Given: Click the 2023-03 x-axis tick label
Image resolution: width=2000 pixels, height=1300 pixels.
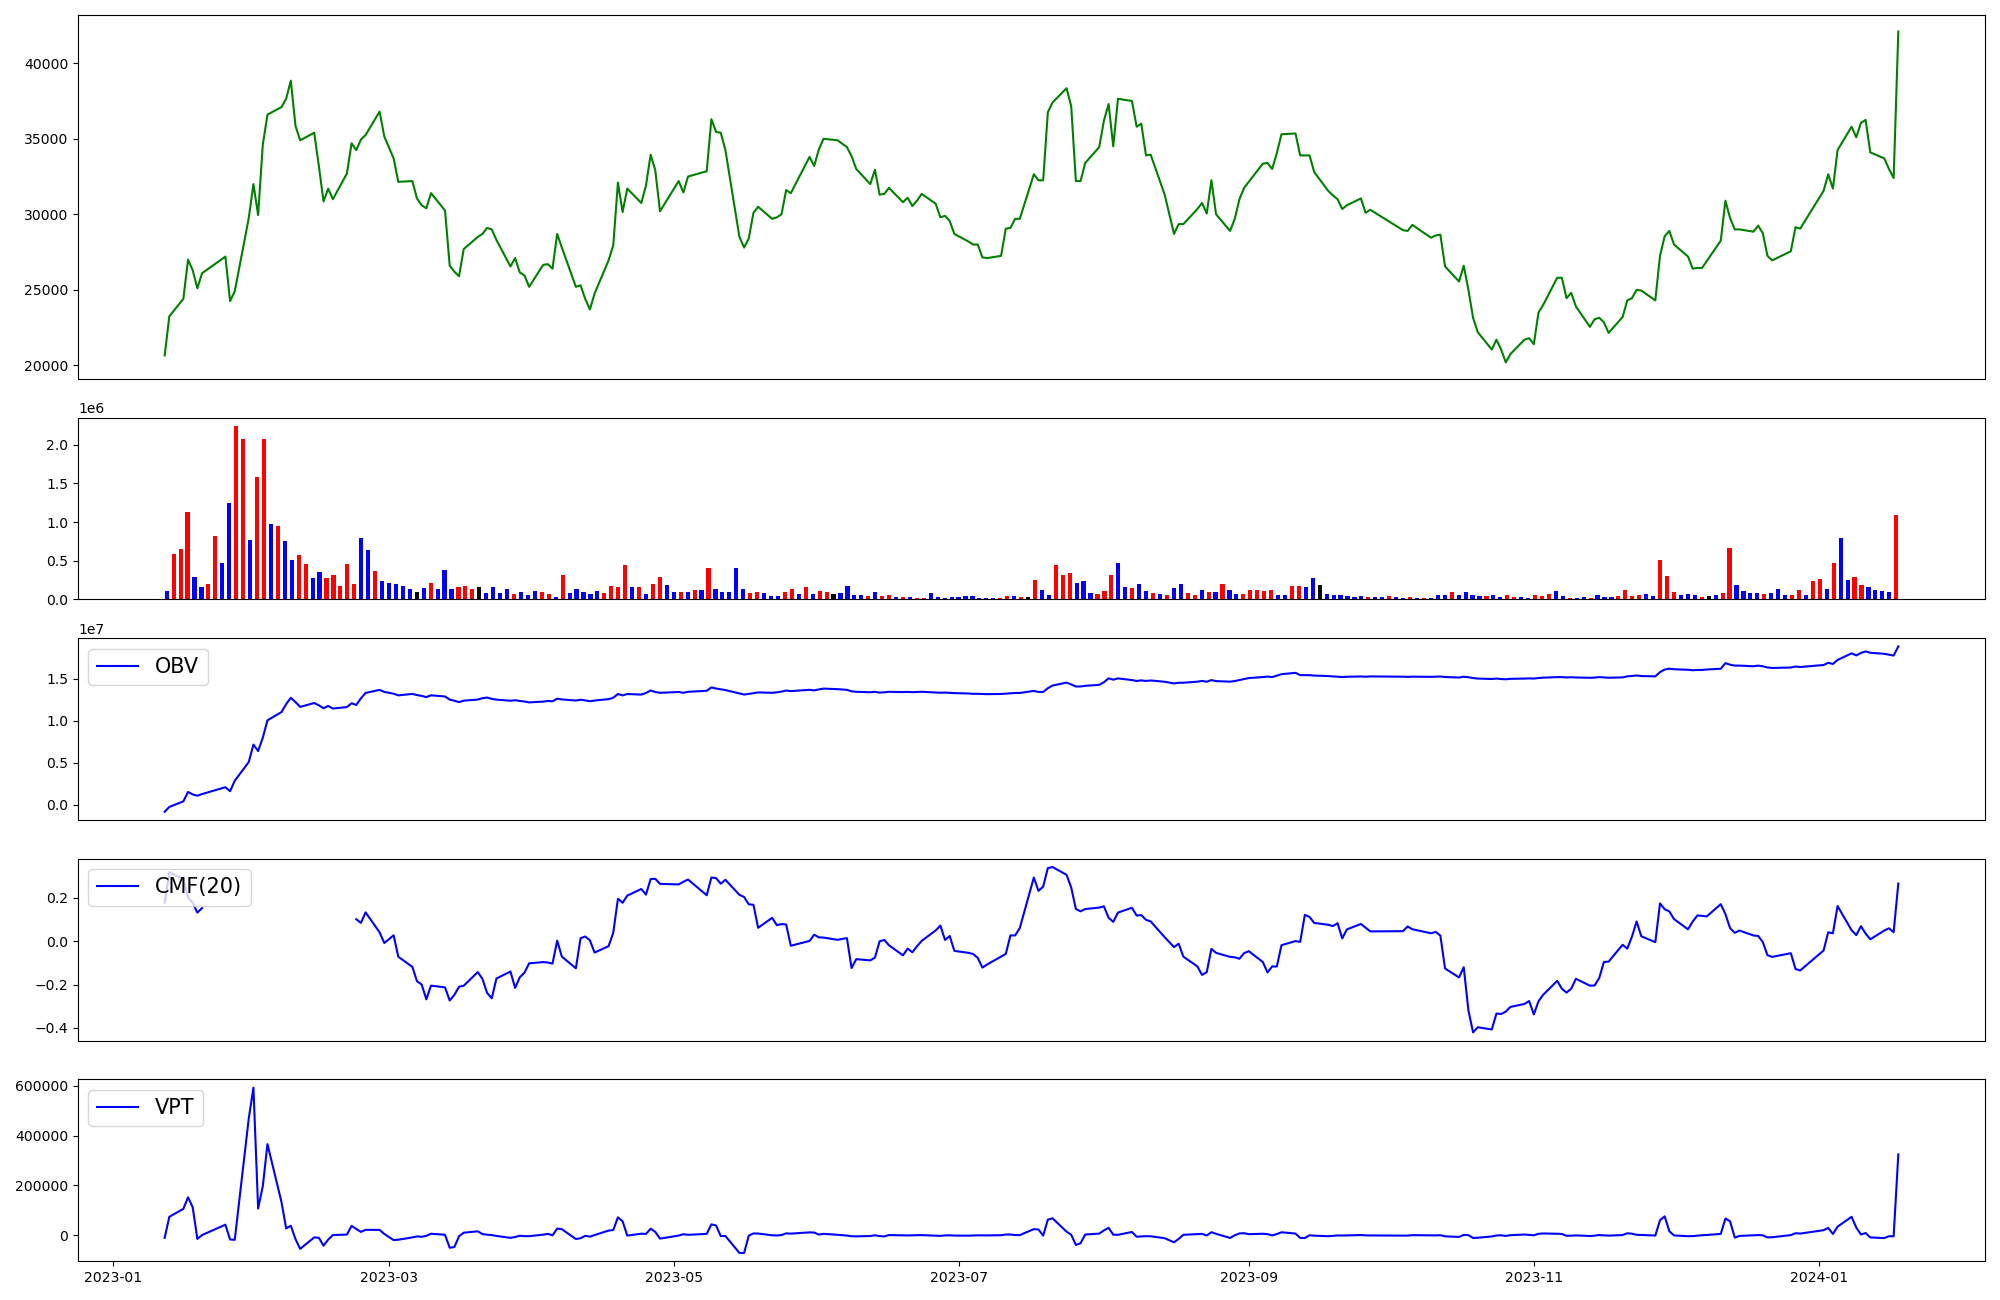Looking at the screenshot, I should point(389,1277).
